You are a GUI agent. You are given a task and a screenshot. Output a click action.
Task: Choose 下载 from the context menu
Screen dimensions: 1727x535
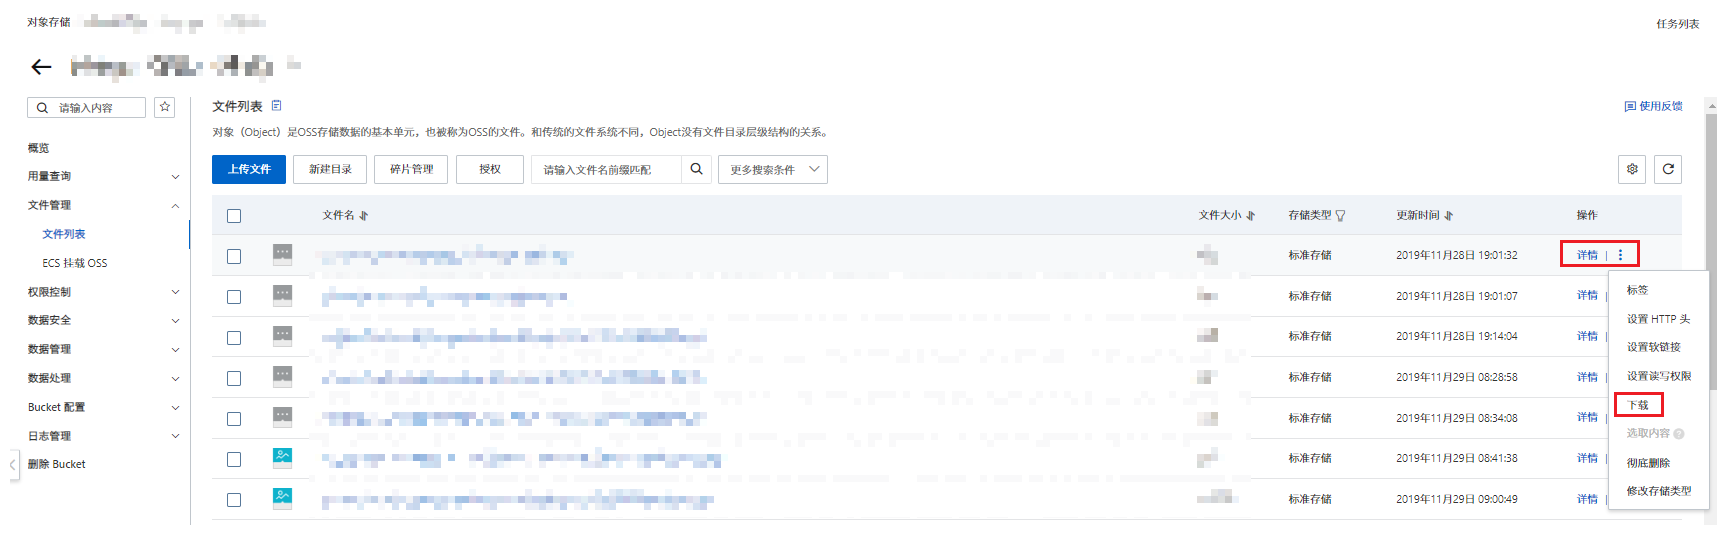coord(1638,405)
